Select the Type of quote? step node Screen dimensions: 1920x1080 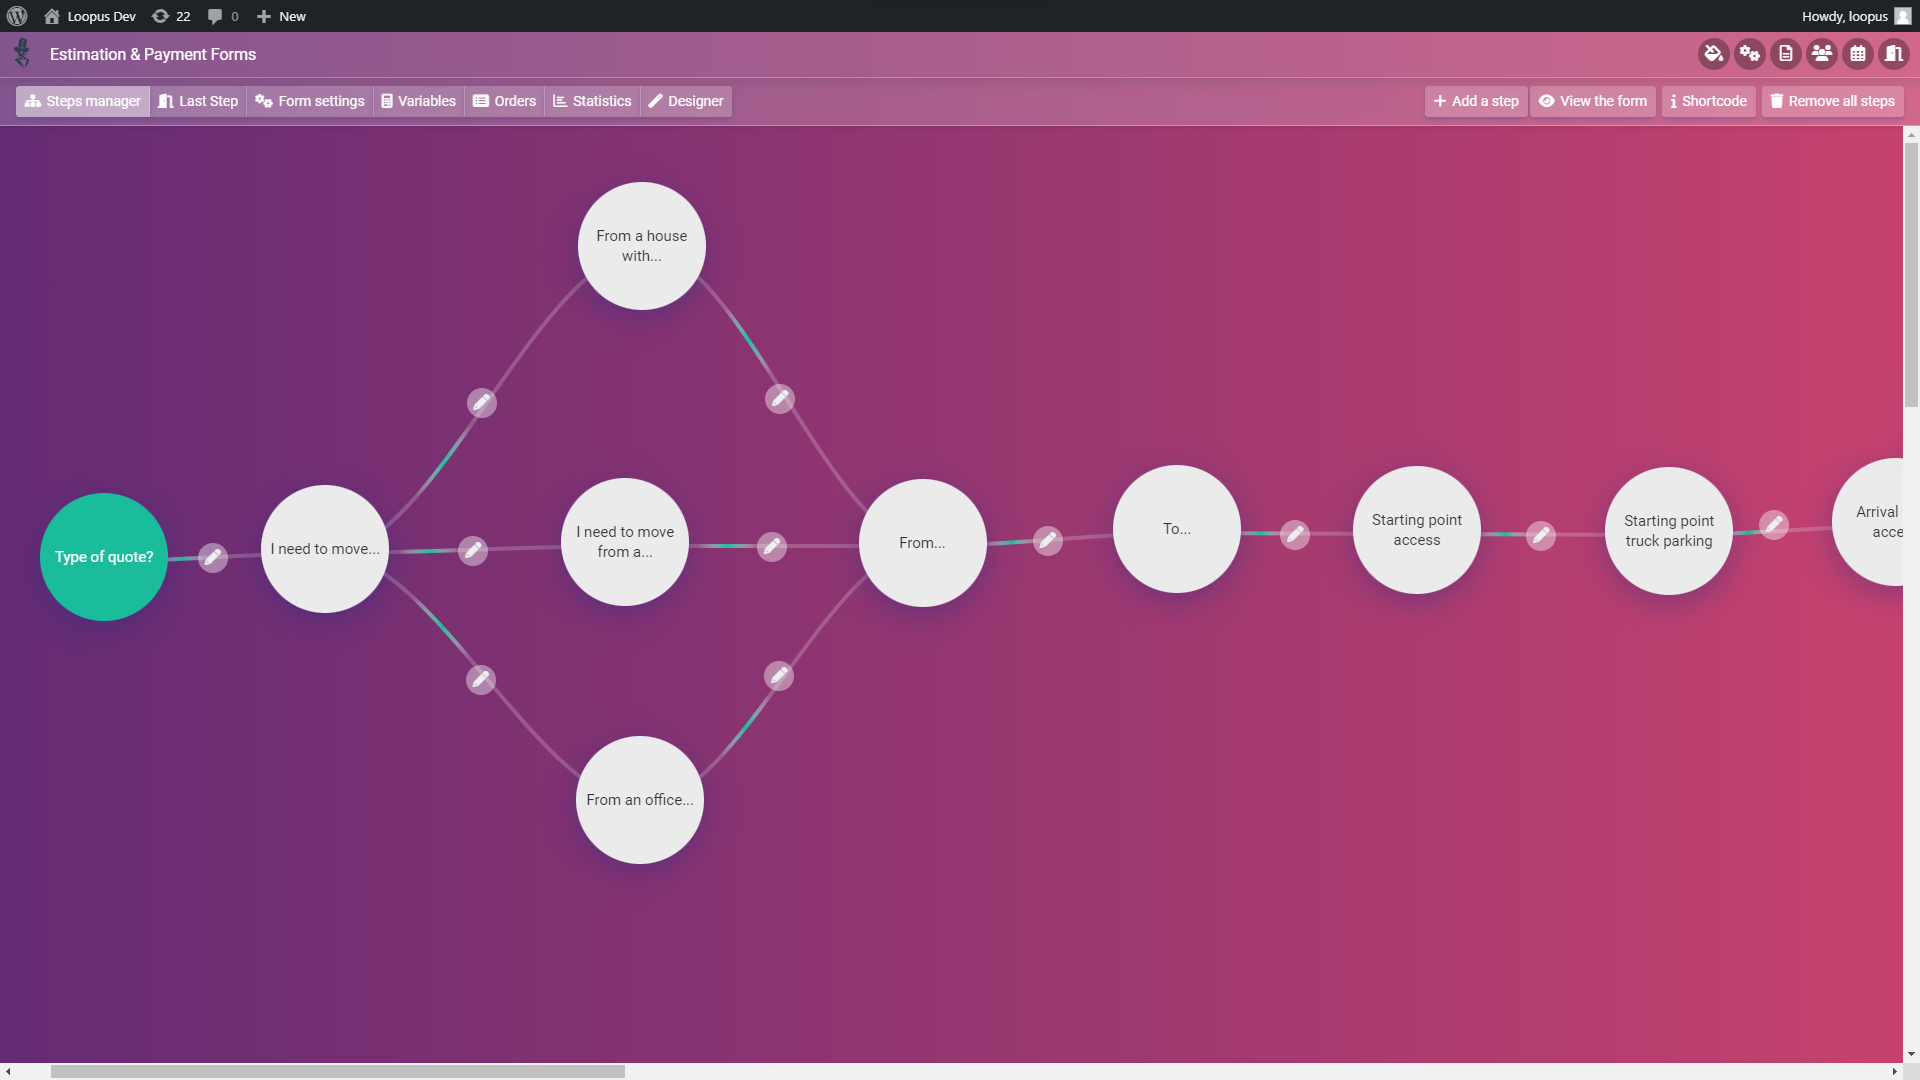(104, 557)
